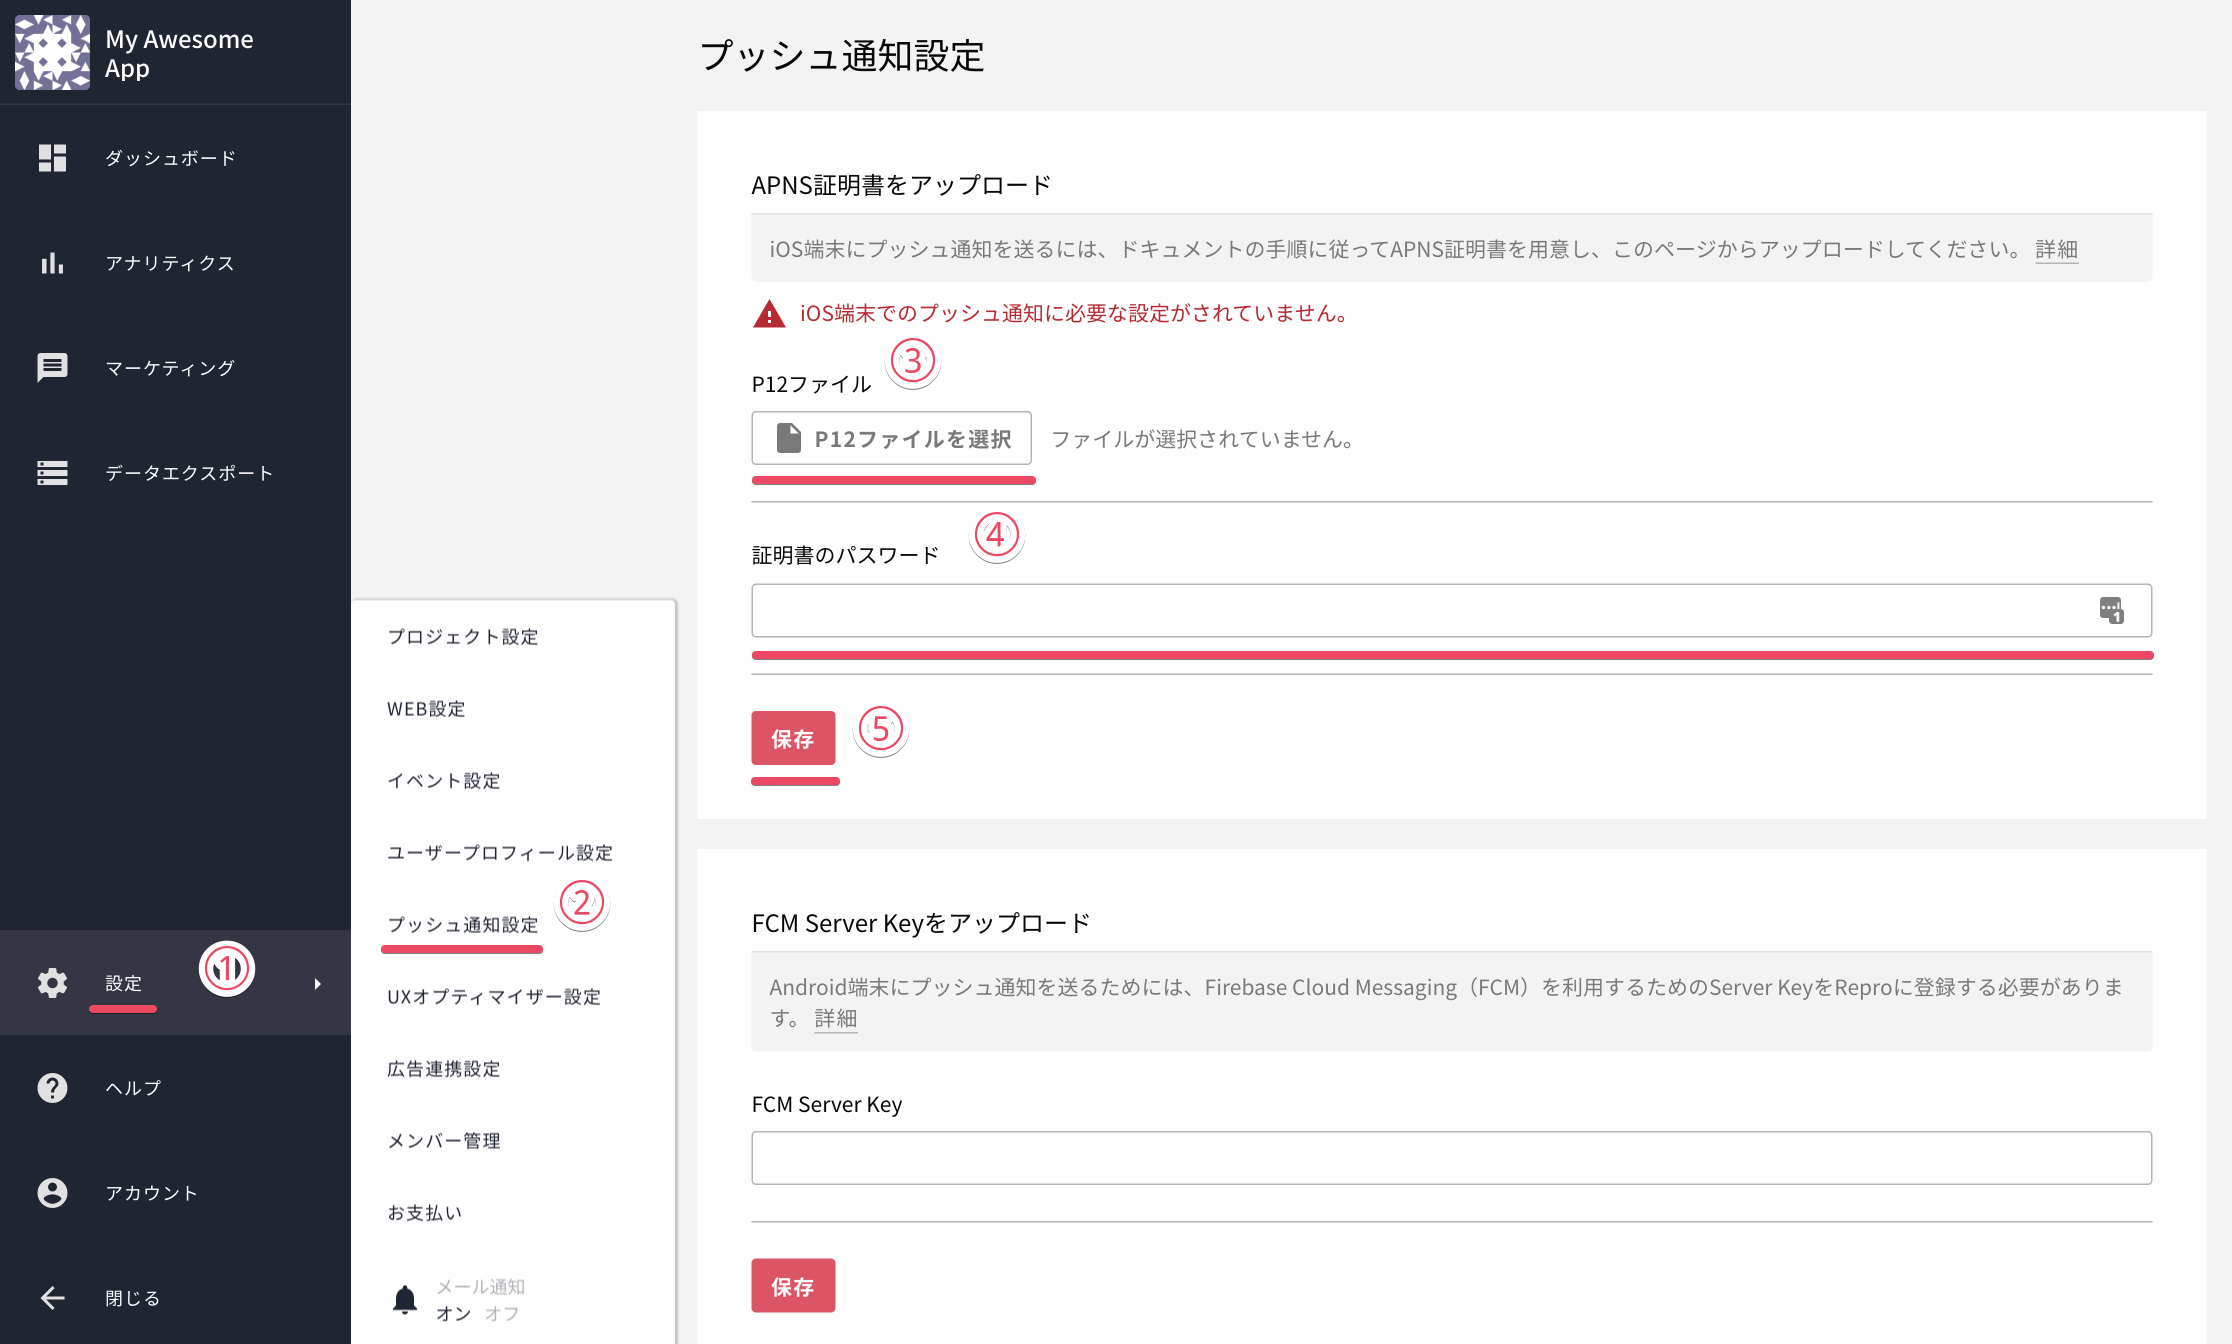Select 閉じる in sidebar

point(133,1298)
